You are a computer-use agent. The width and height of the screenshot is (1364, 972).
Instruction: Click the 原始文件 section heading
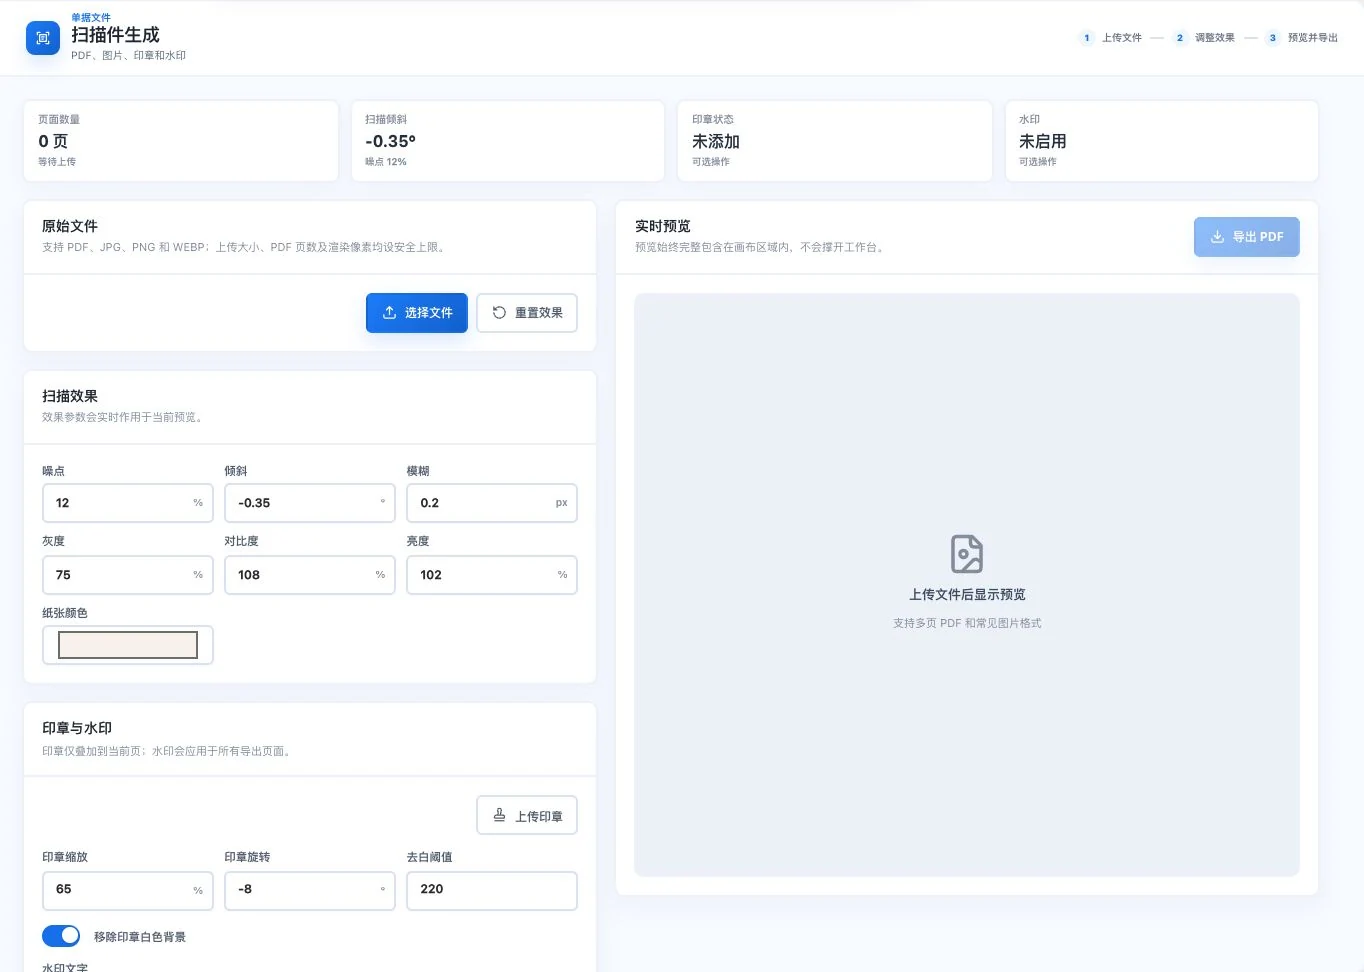(70, 226)
